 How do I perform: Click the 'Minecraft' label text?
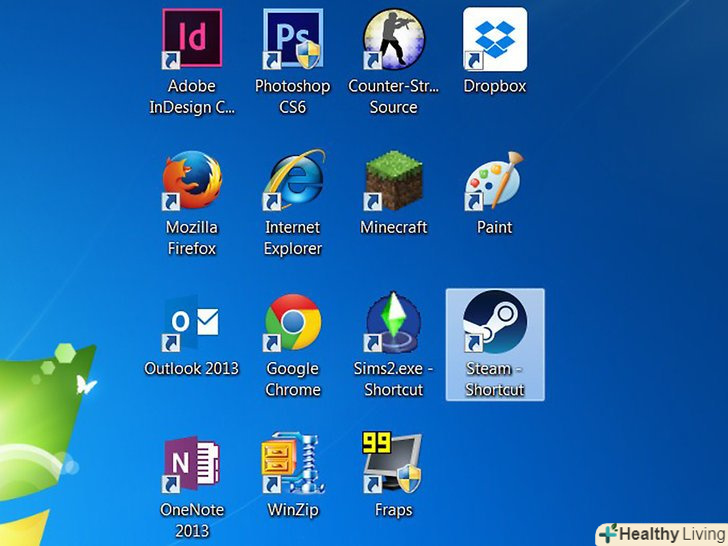pos(394,227)
